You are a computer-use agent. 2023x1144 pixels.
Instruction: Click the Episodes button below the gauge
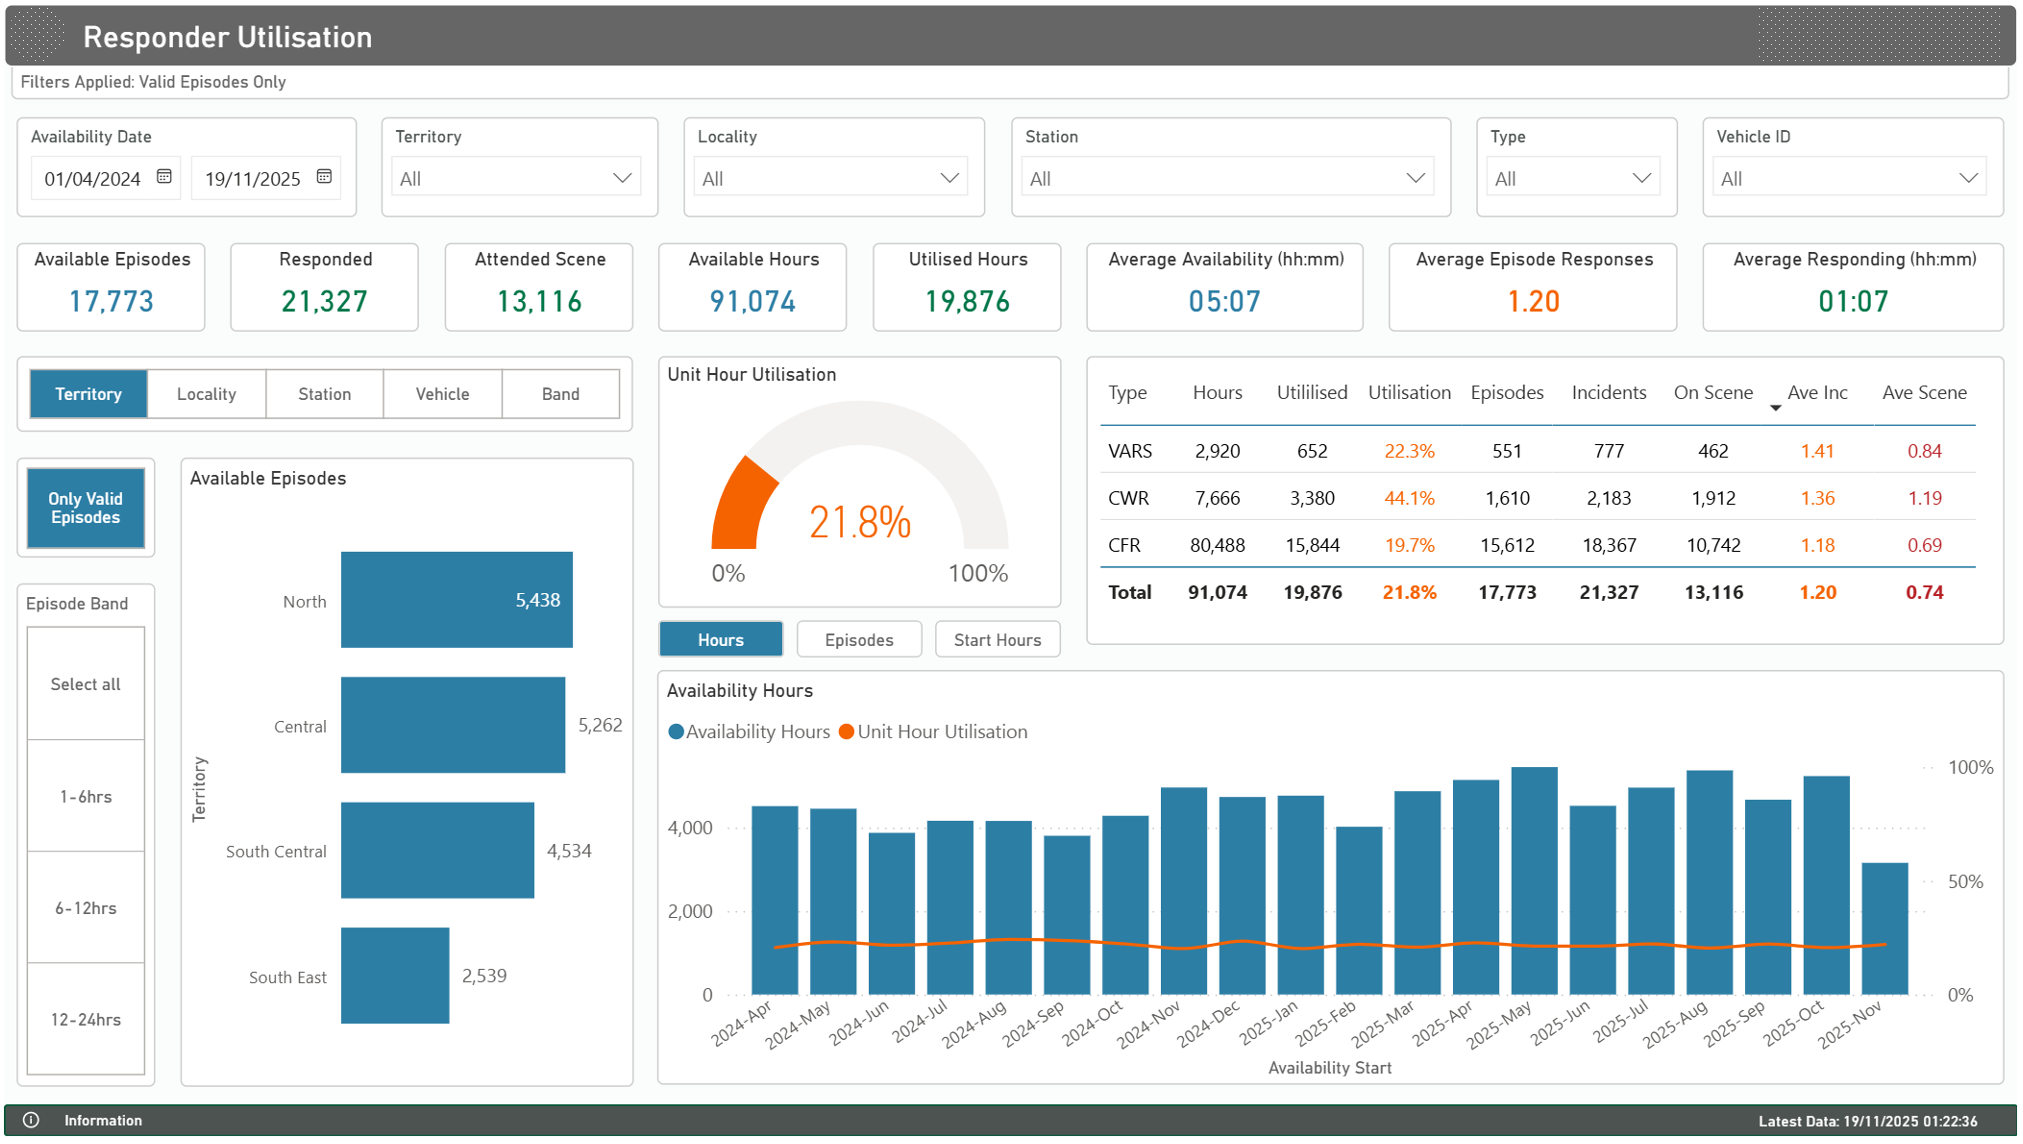click(x=858, y=639)
